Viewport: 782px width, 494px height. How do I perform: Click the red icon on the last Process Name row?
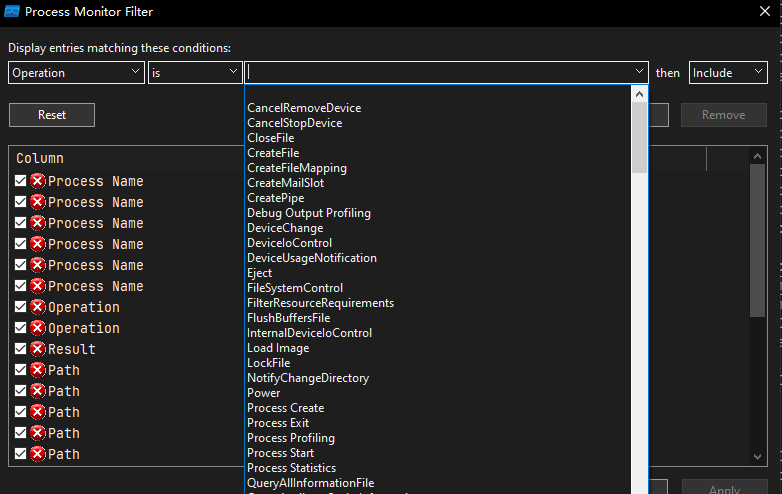point(38,286)
